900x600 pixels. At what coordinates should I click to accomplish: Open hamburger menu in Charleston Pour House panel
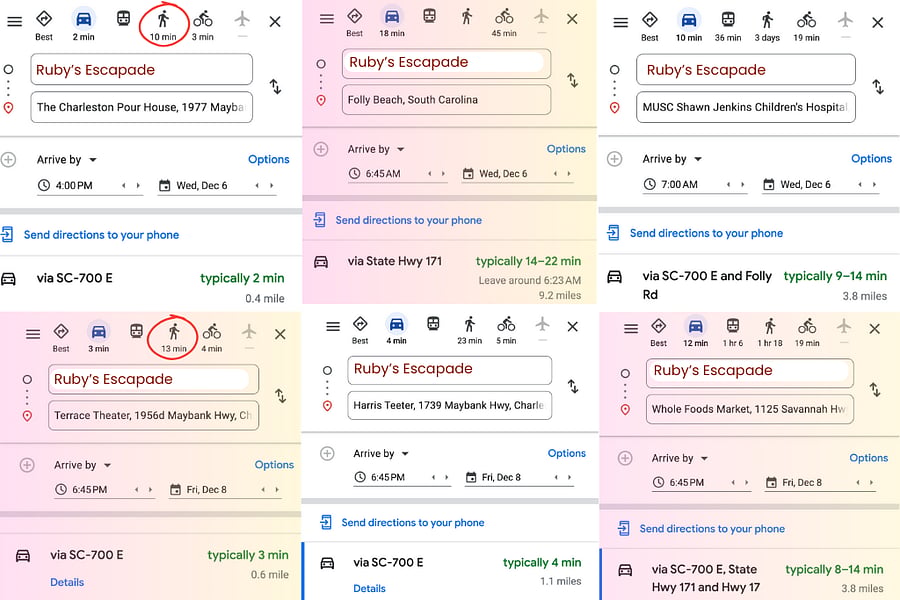tap(14, 22)
